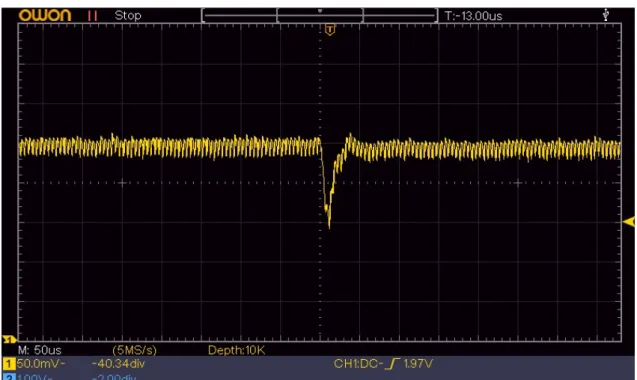Click the (5MS/s) sample rate readout
This screenshot has height=380, width=637.
pos(134,350)
